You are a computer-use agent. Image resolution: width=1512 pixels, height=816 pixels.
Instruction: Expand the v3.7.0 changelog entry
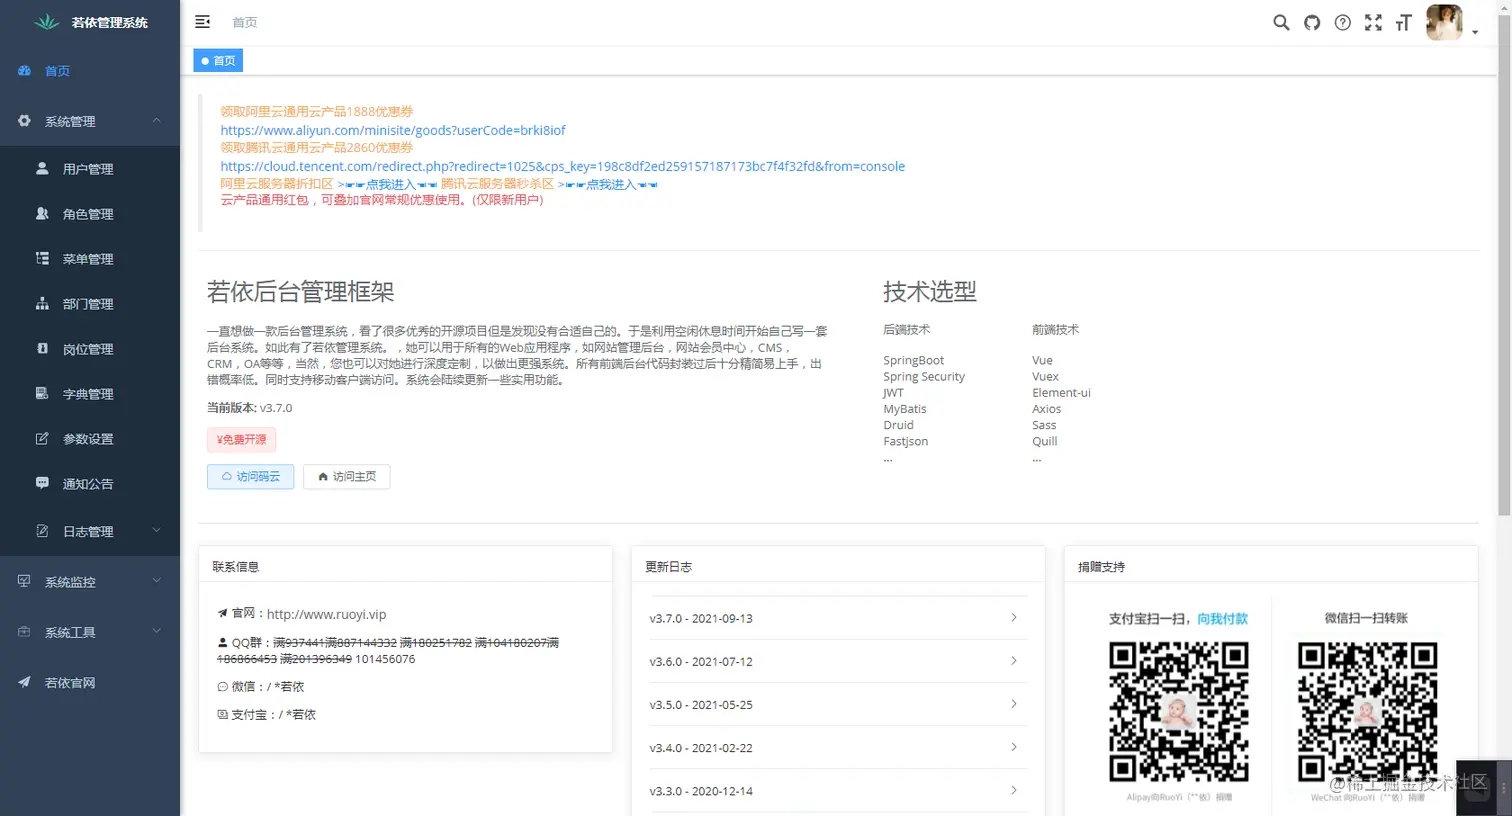(x=837, y=618)
